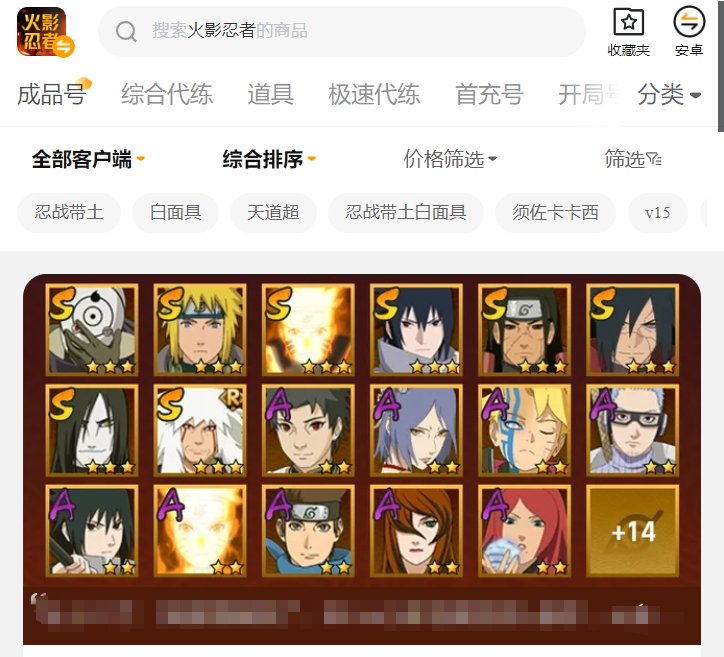
Task: Expand the 分类 category menu
Action: click(x=669, y=95)
